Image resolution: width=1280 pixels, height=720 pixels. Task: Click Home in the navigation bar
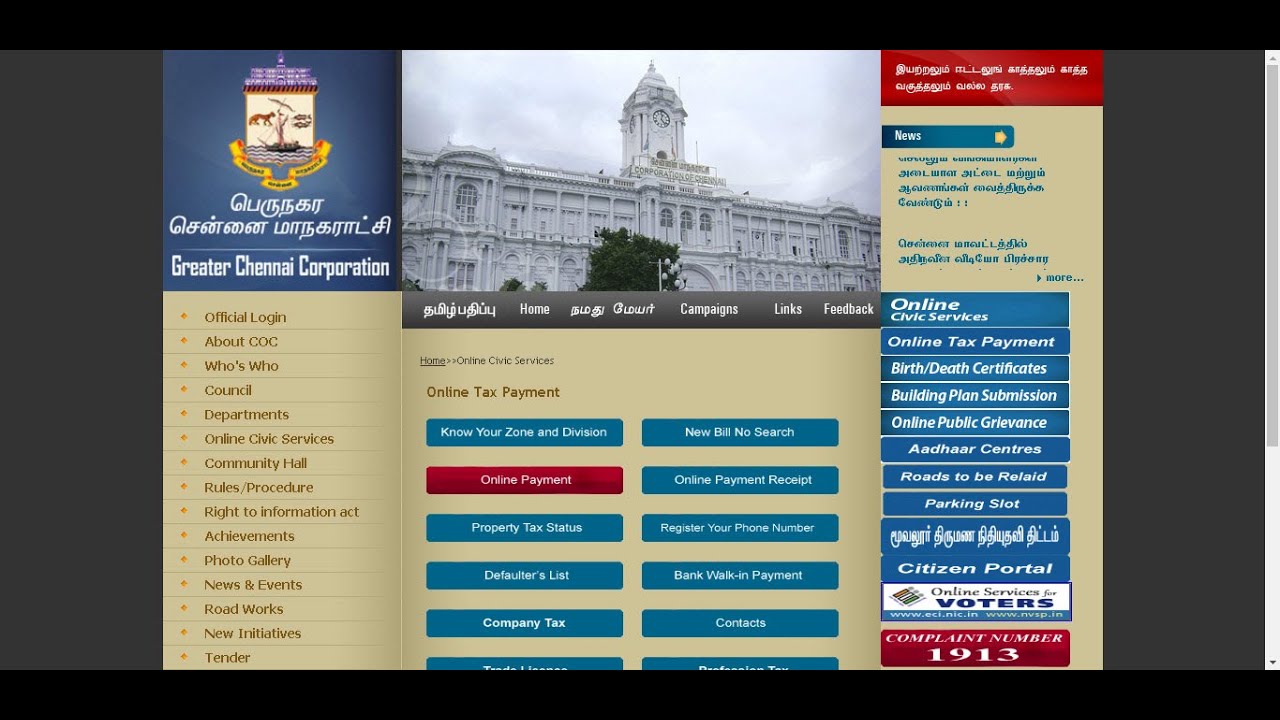click(x=535, y=309)
